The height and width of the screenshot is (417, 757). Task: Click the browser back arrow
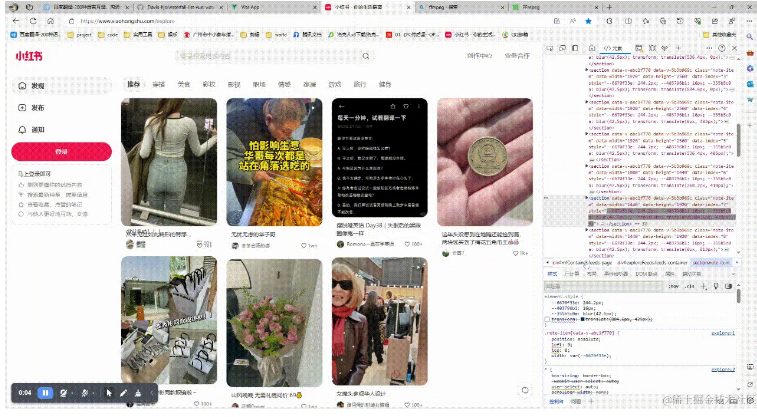coord(16,21)
